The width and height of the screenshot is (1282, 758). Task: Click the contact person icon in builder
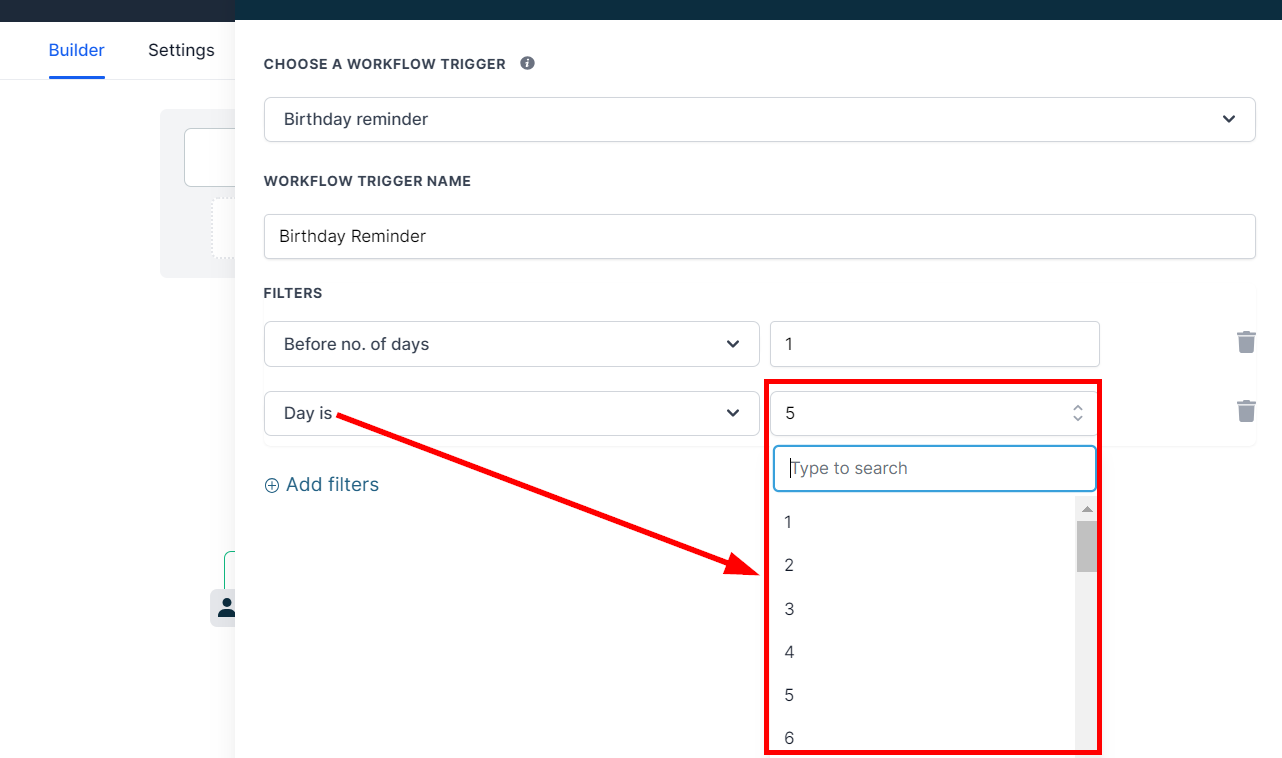coord(226,607)
